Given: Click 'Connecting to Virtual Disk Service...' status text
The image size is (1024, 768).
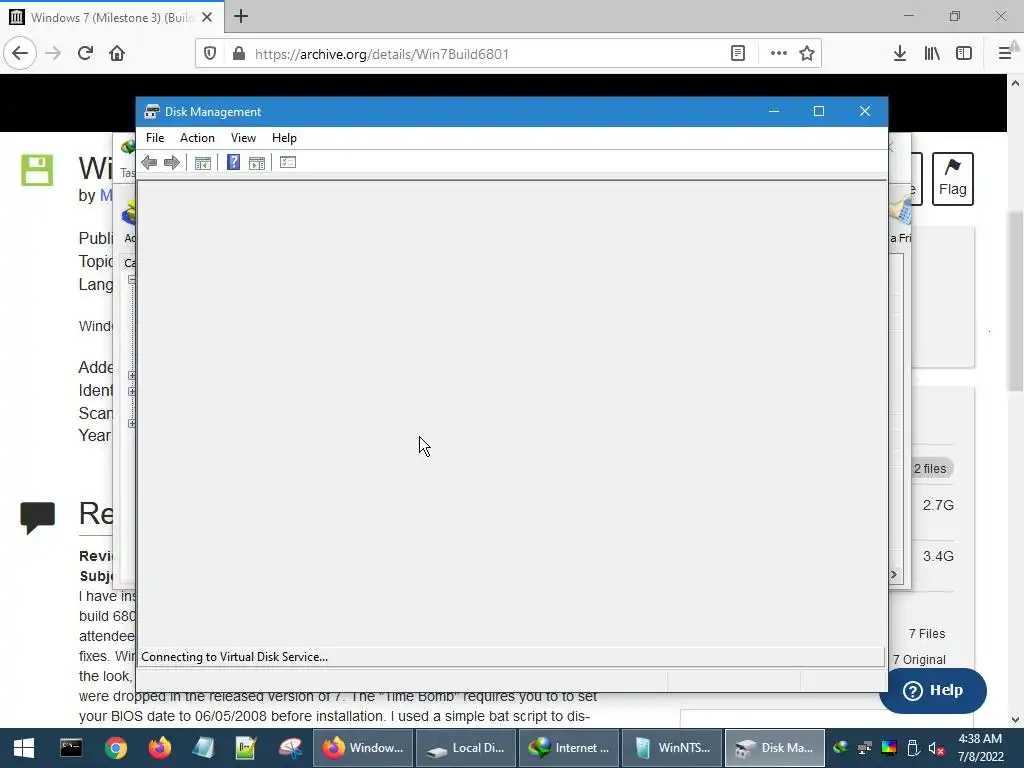Looking at the screenshot, I should (x=234, y=657).
